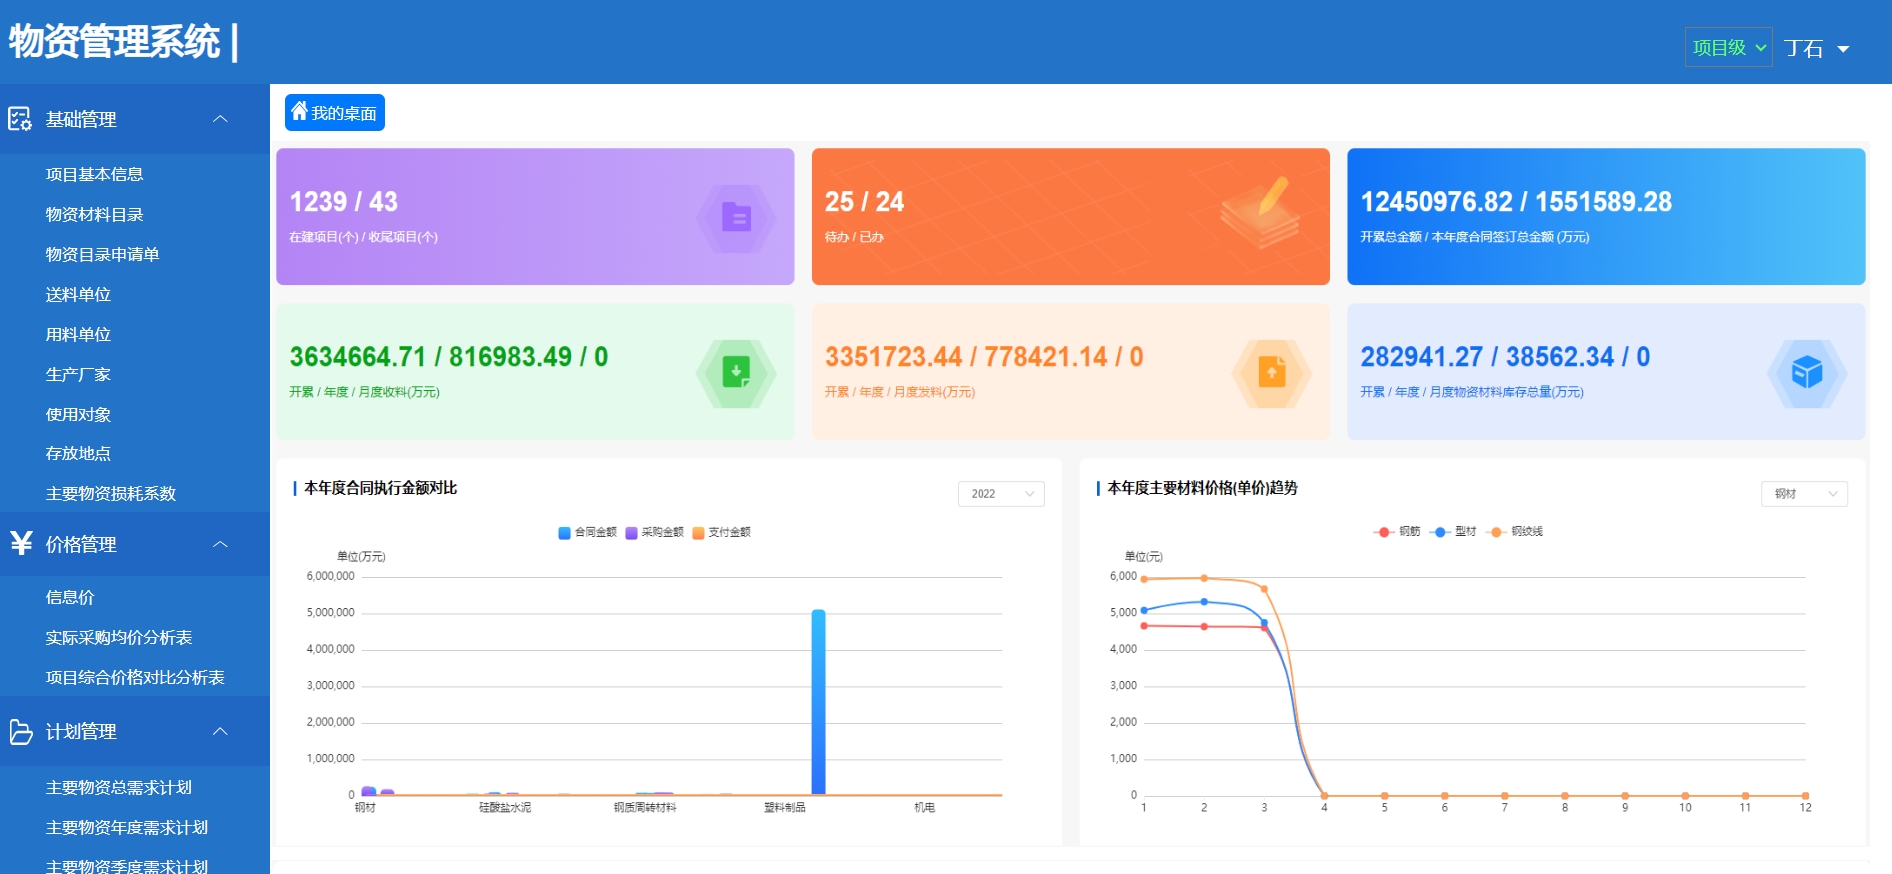The width and height of the screenshot is (1892, 874).
Task: Toggle 合同金额 legend series
Action: coord(587,532)
